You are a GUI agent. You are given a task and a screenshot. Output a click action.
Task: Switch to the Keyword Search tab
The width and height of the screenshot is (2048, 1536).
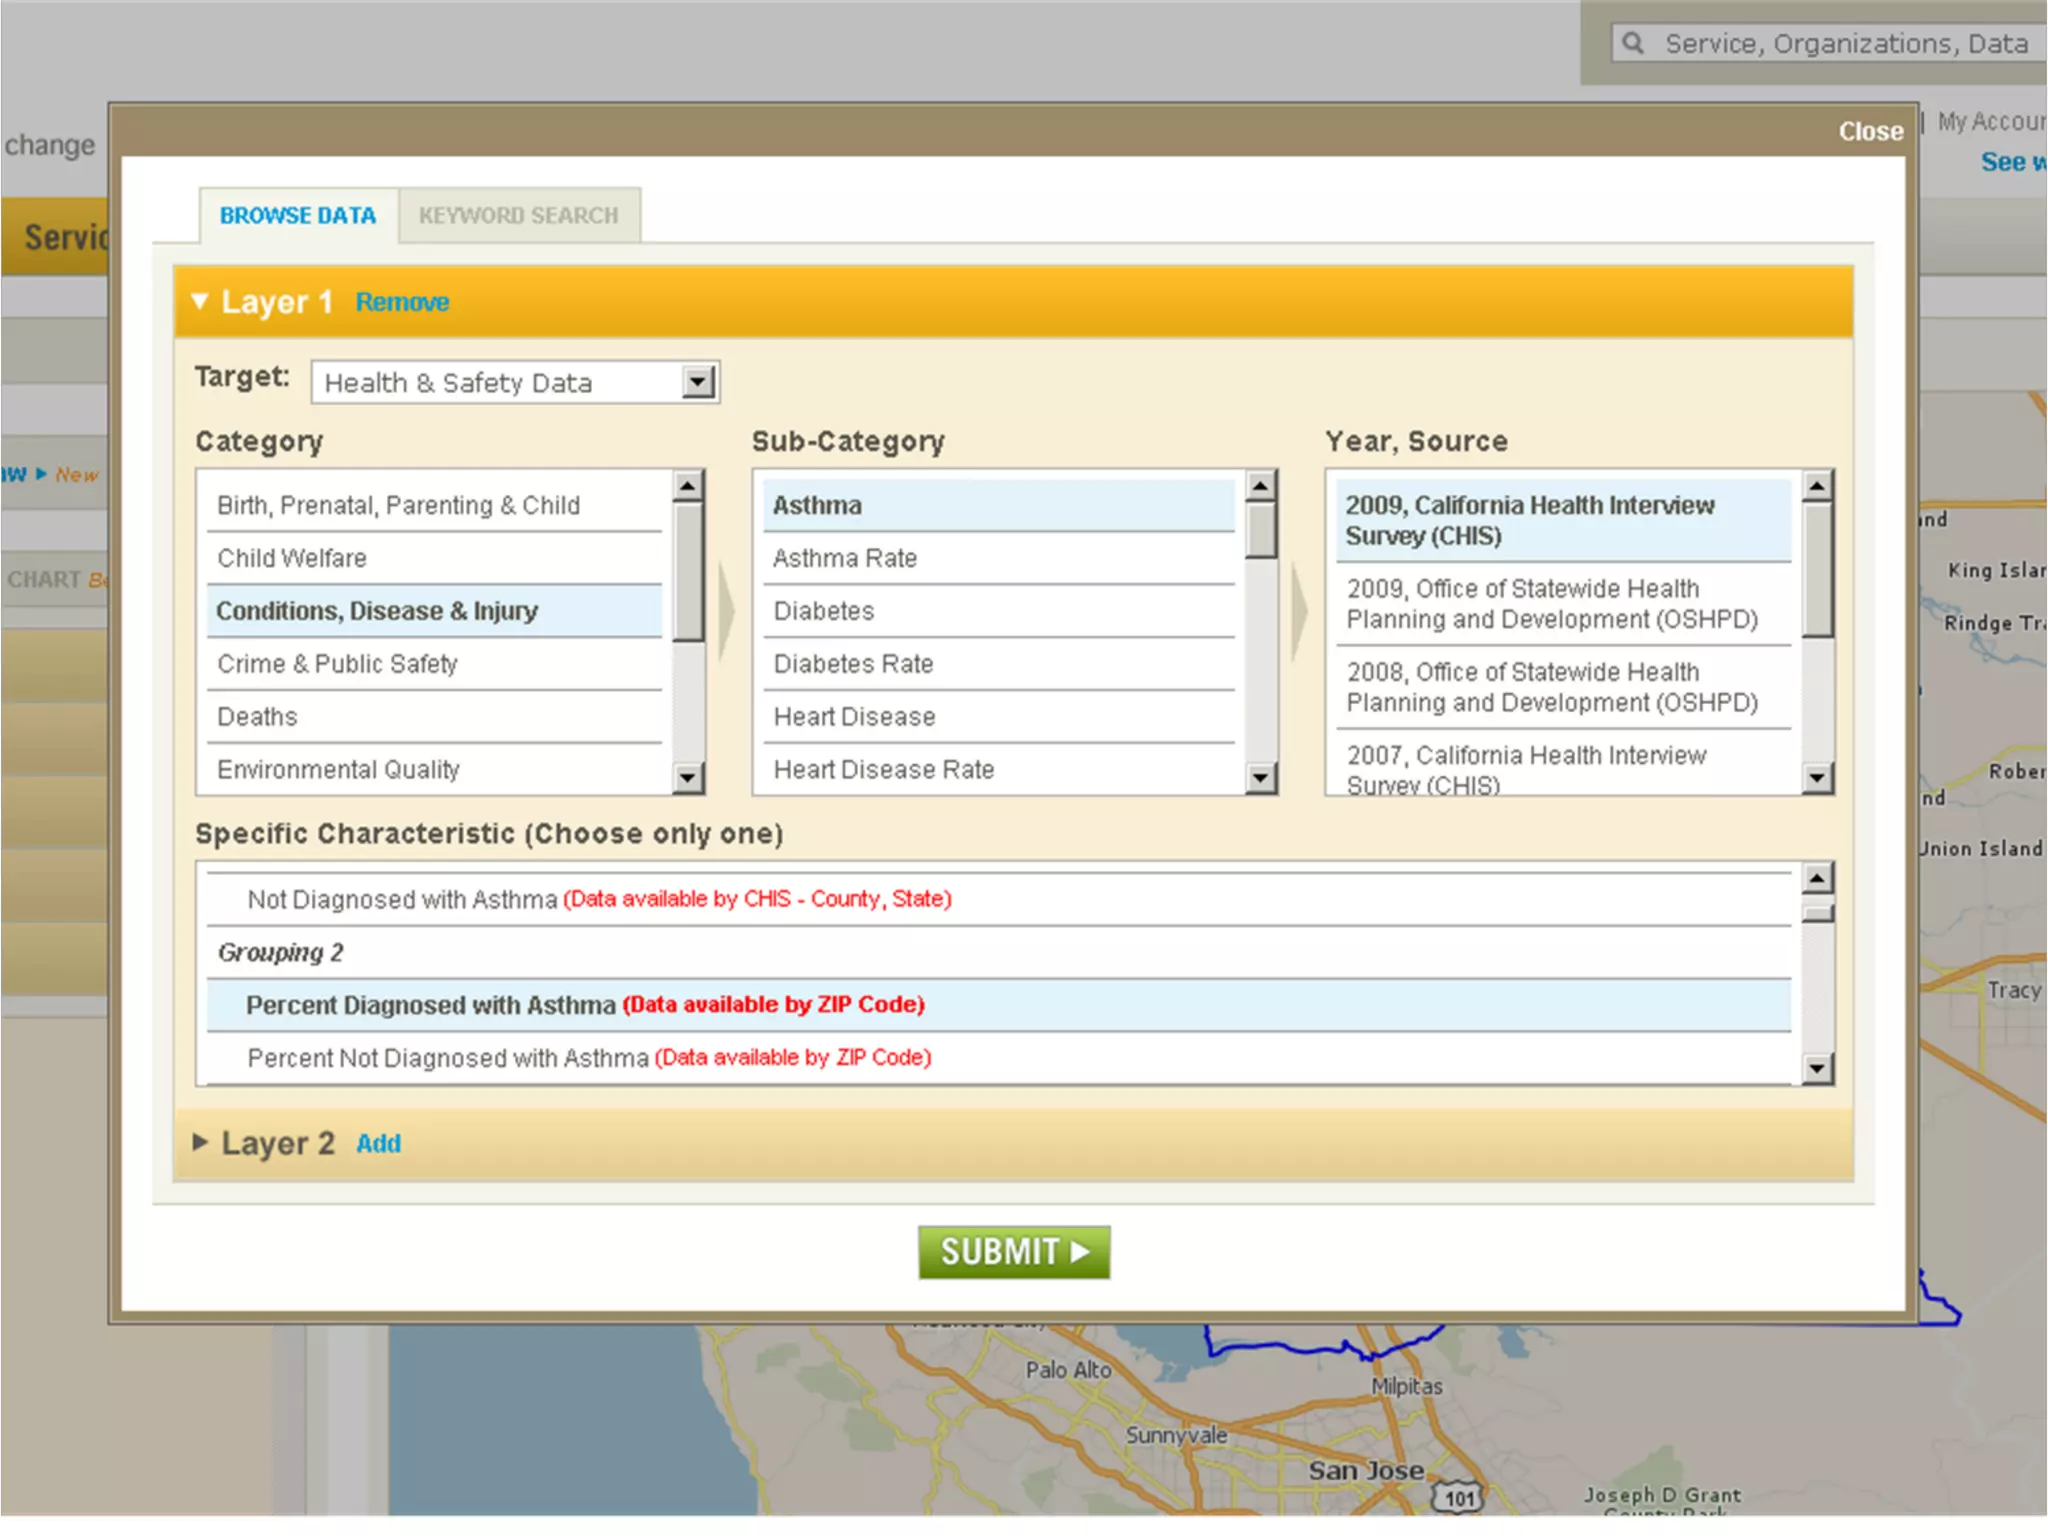click(x=518, y=215)
